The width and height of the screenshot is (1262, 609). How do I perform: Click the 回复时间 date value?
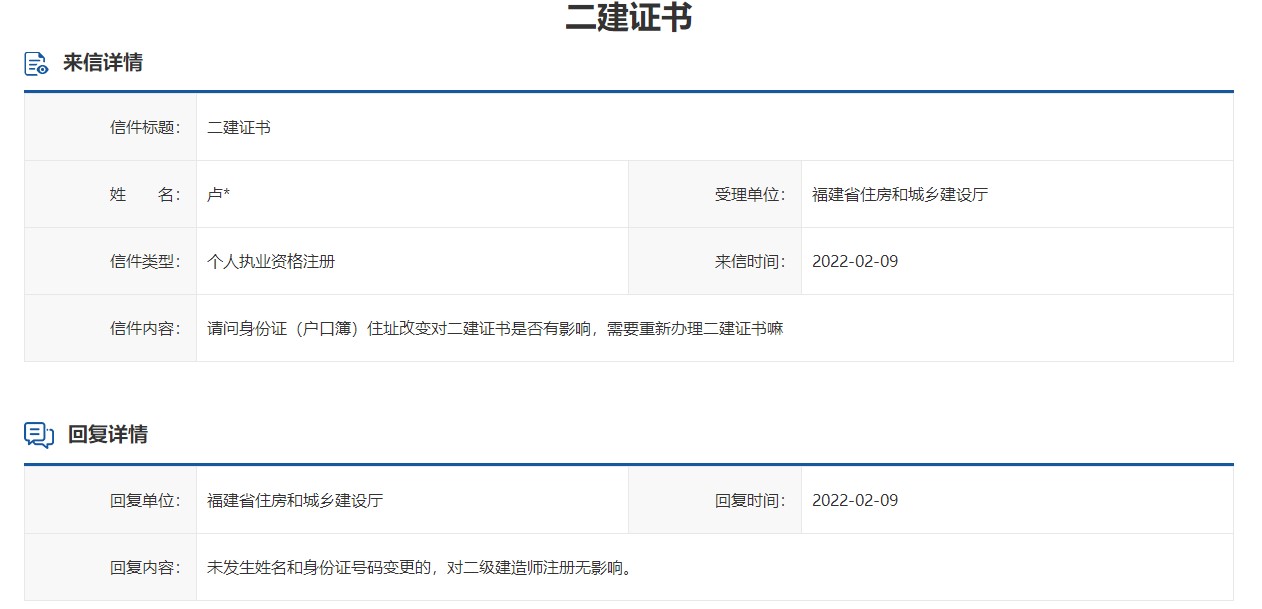(x=855, y=501)
